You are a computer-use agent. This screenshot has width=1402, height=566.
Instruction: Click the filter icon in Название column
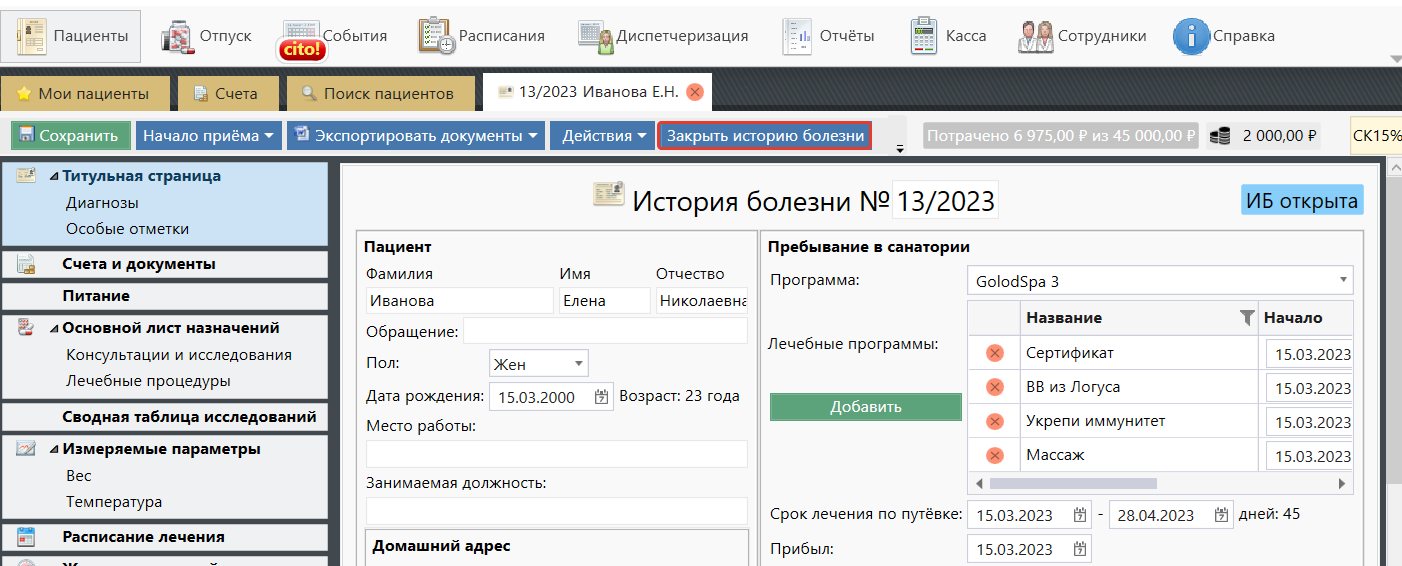tap(1246, 318)
